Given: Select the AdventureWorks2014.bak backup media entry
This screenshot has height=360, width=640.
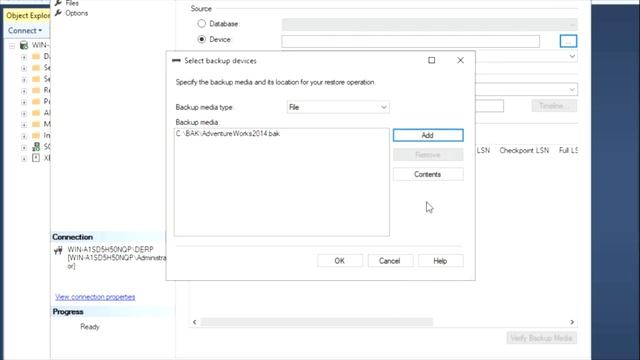Looking at the screenshot, I should [x=228, y=133].
